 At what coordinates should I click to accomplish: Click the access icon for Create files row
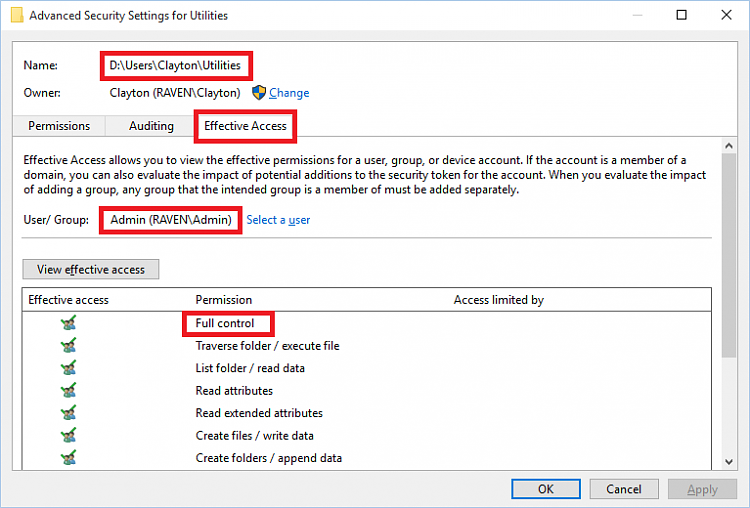coord(68,435)
